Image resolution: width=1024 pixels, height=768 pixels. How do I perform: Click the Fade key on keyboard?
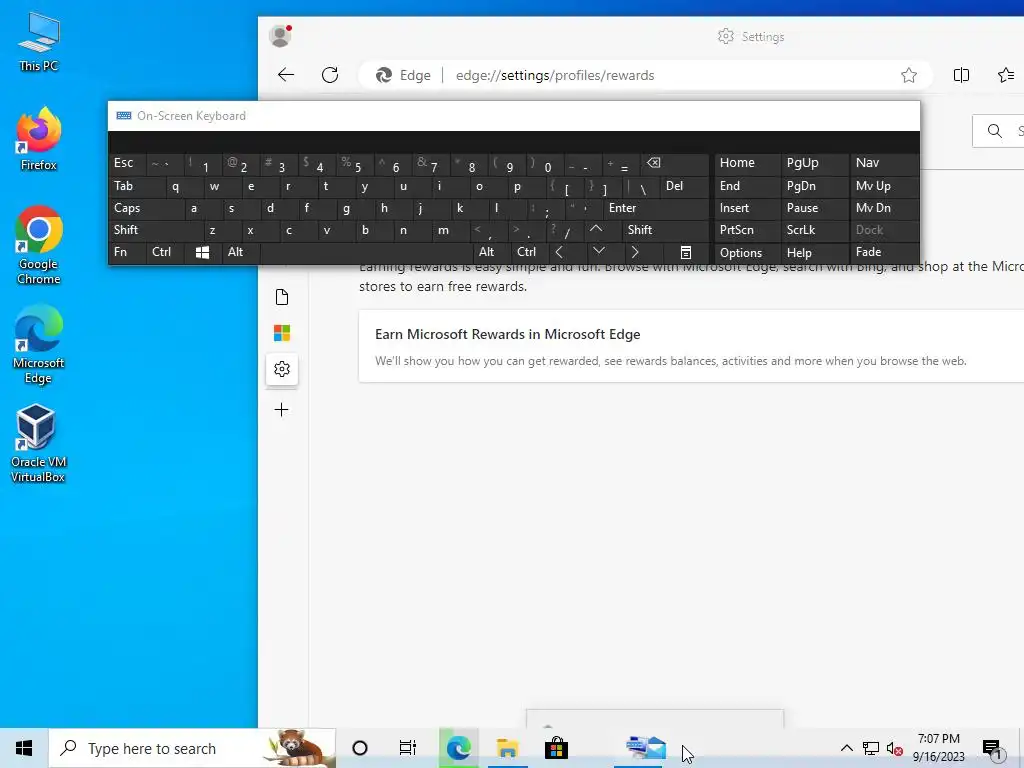884,252
